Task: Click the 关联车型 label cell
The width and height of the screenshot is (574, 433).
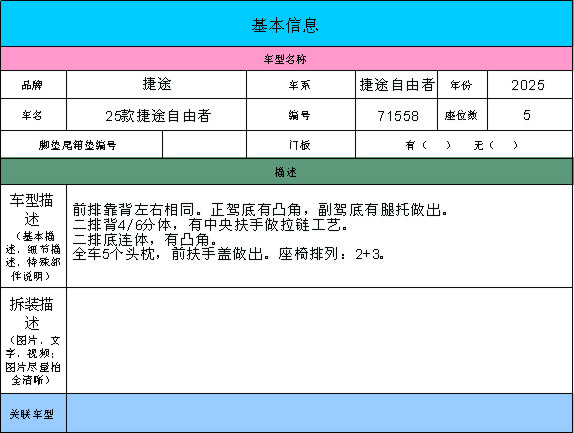Action: click(33, 413)
